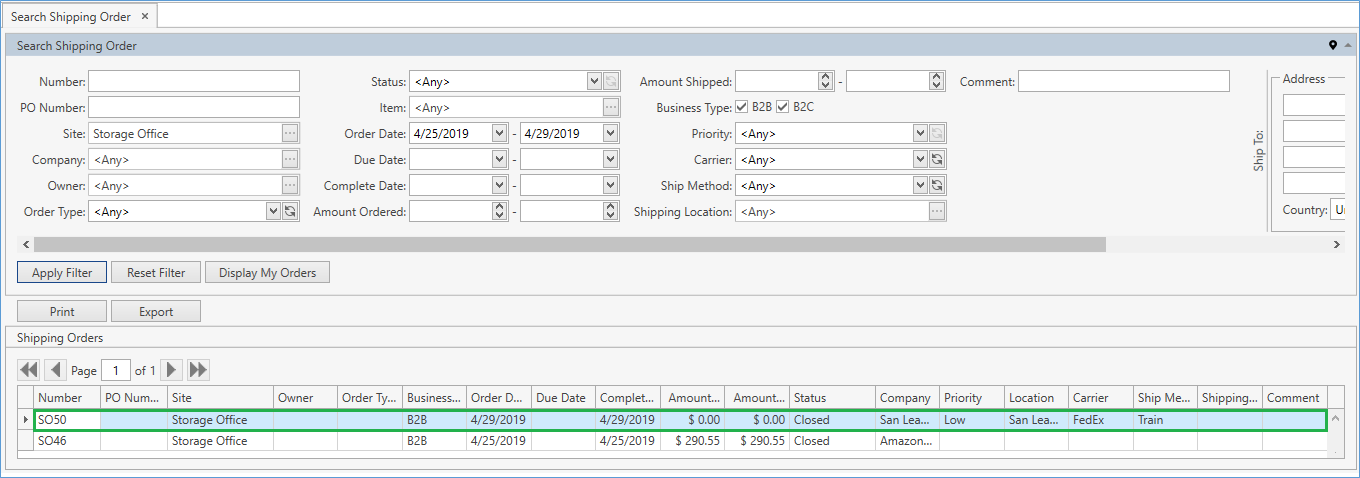Open the Shipping Location lookup ellipsis button

tap(937, 212)
